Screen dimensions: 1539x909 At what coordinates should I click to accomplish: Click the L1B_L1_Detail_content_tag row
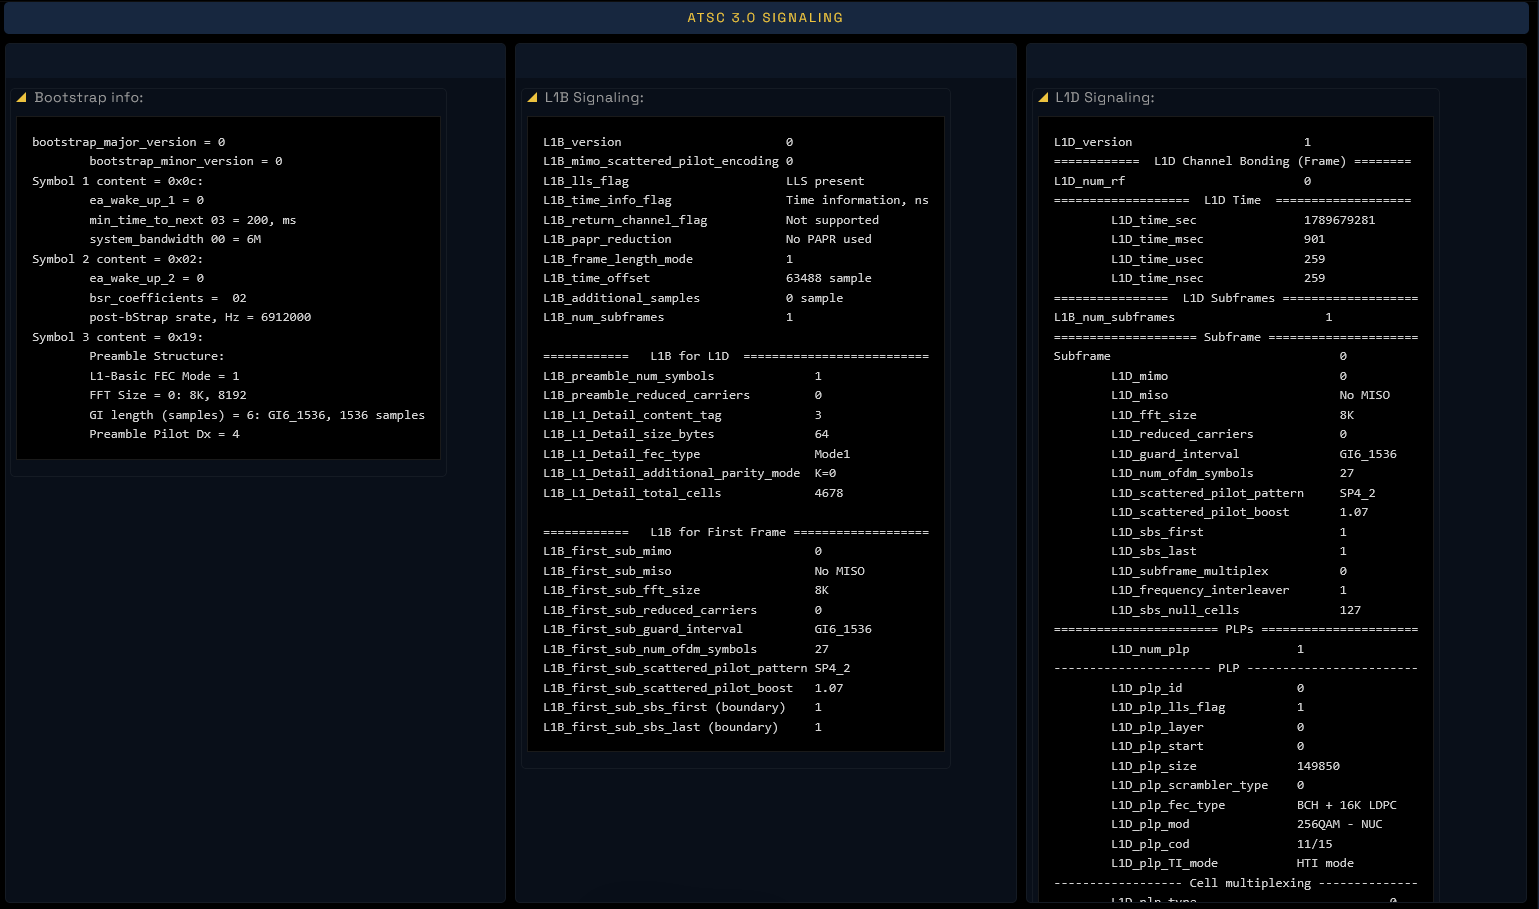pos(683,415)
